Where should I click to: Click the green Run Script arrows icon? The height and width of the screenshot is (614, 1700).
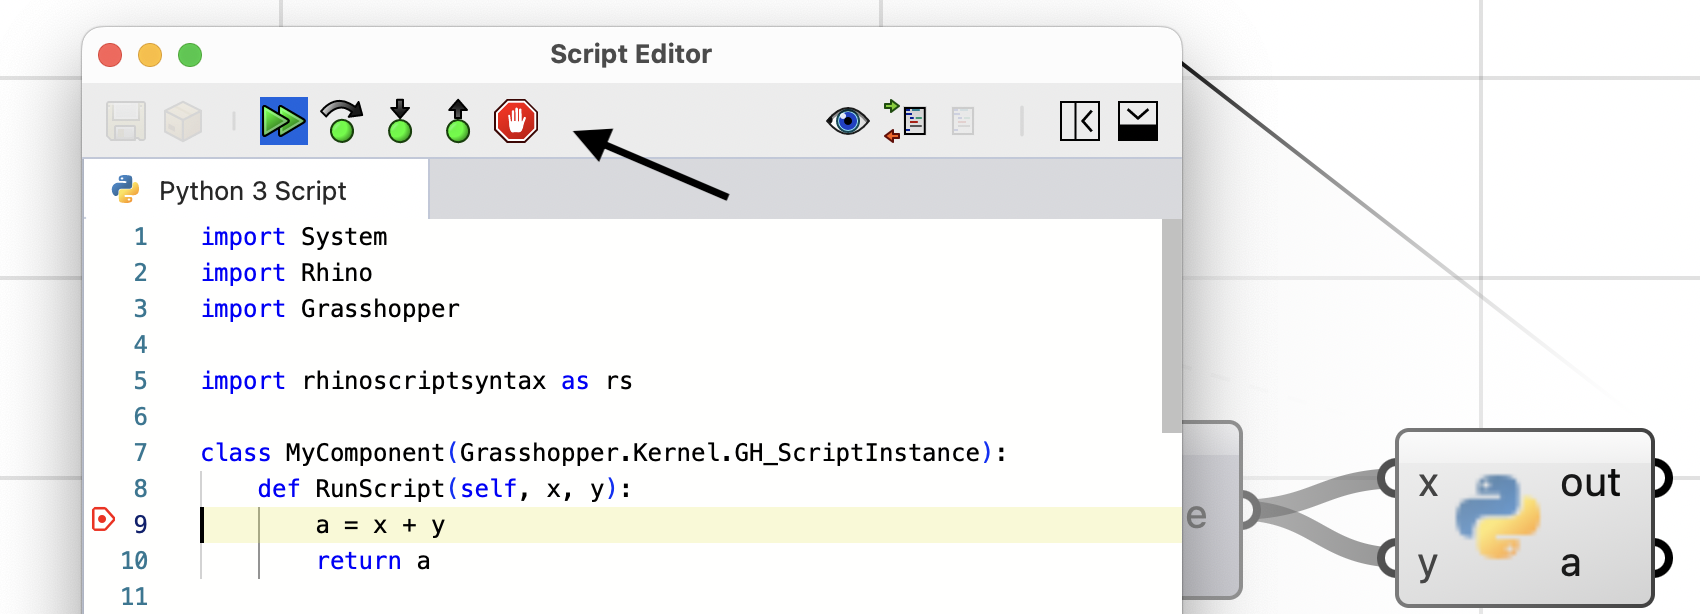pos(283,121)
